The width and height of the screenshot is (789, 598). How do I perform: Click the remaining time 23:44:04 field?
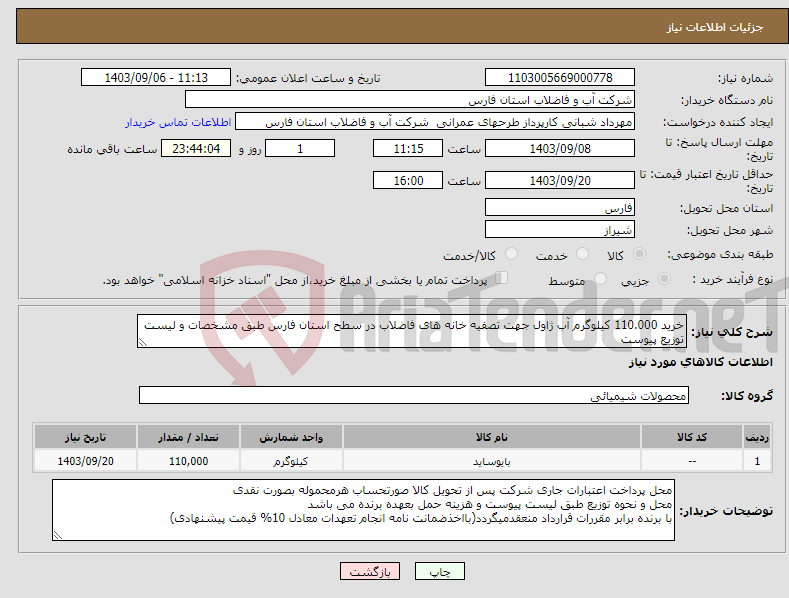pyautogui.click(x=196, y=148)
